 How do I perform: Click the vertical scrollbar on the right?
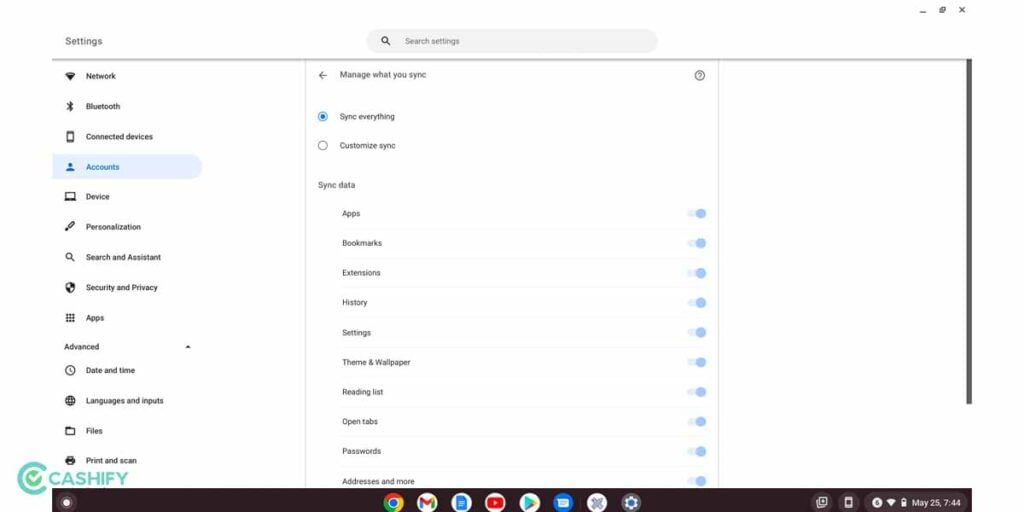click(x=968, y=231)
